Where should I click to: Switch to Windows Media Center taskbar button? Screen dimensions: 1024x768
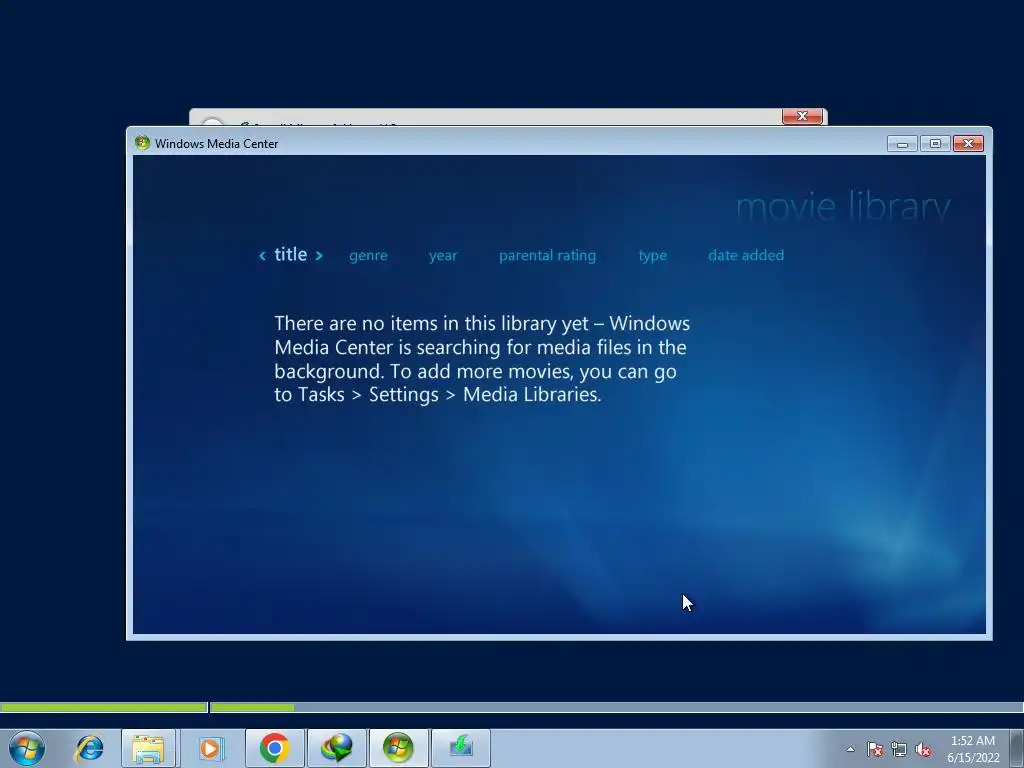tap(398, 748)
